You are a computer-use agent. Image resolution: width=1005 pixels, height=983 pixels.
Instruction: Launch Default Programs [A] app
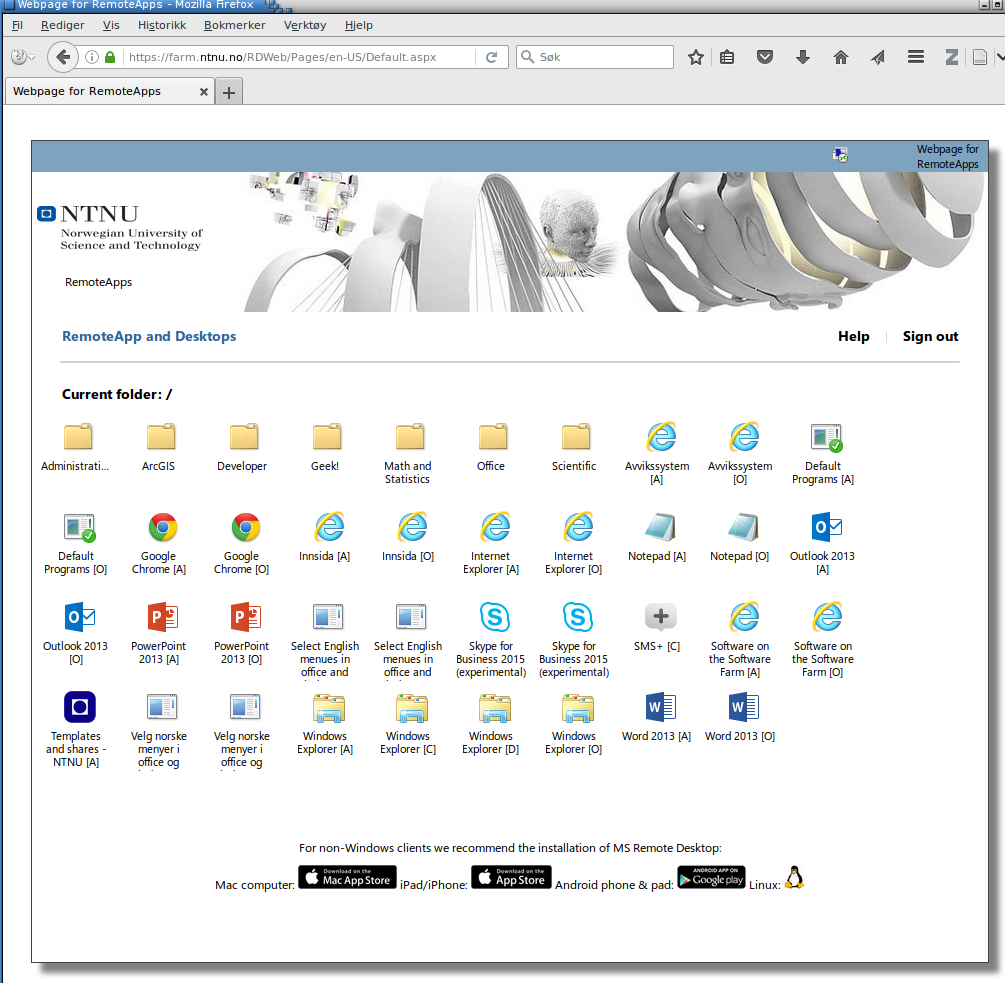(x=826, y=437)
